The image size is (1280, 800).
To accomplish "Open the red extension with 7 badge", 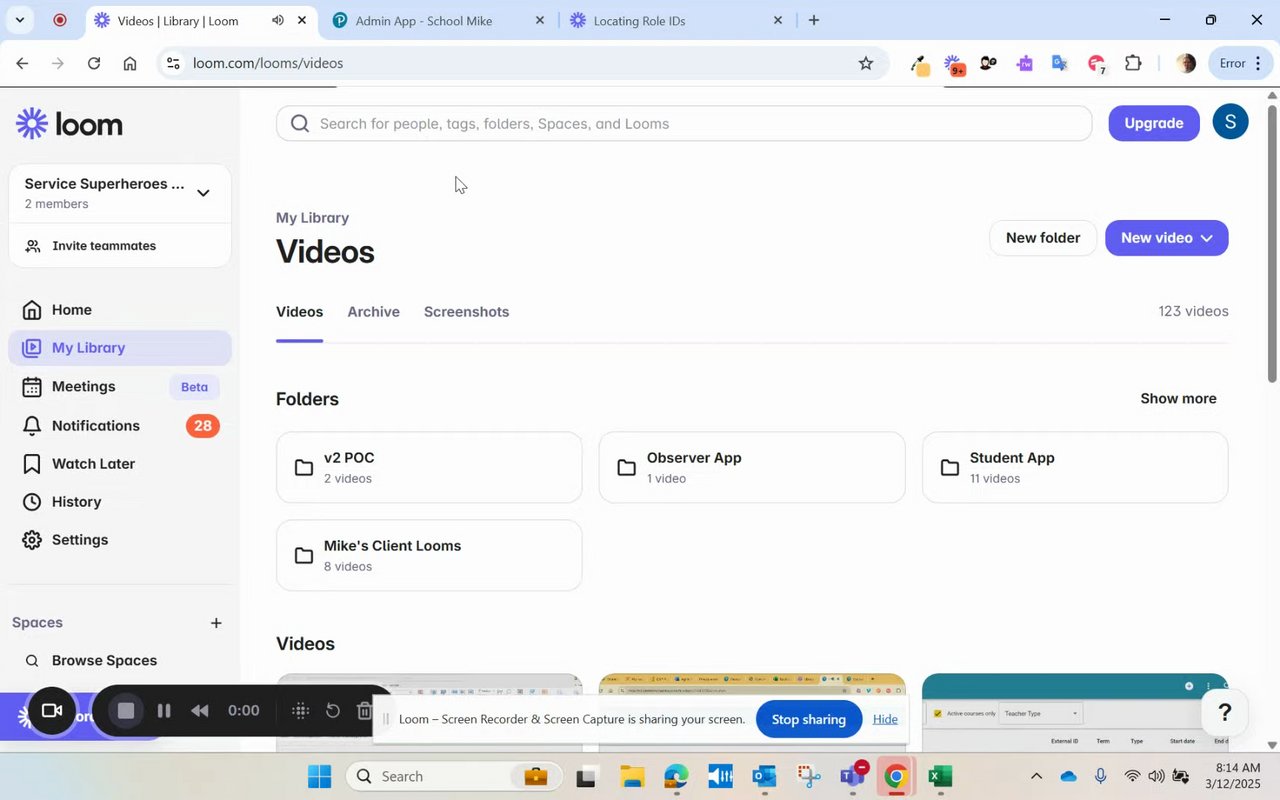I will click(1096, 64).
